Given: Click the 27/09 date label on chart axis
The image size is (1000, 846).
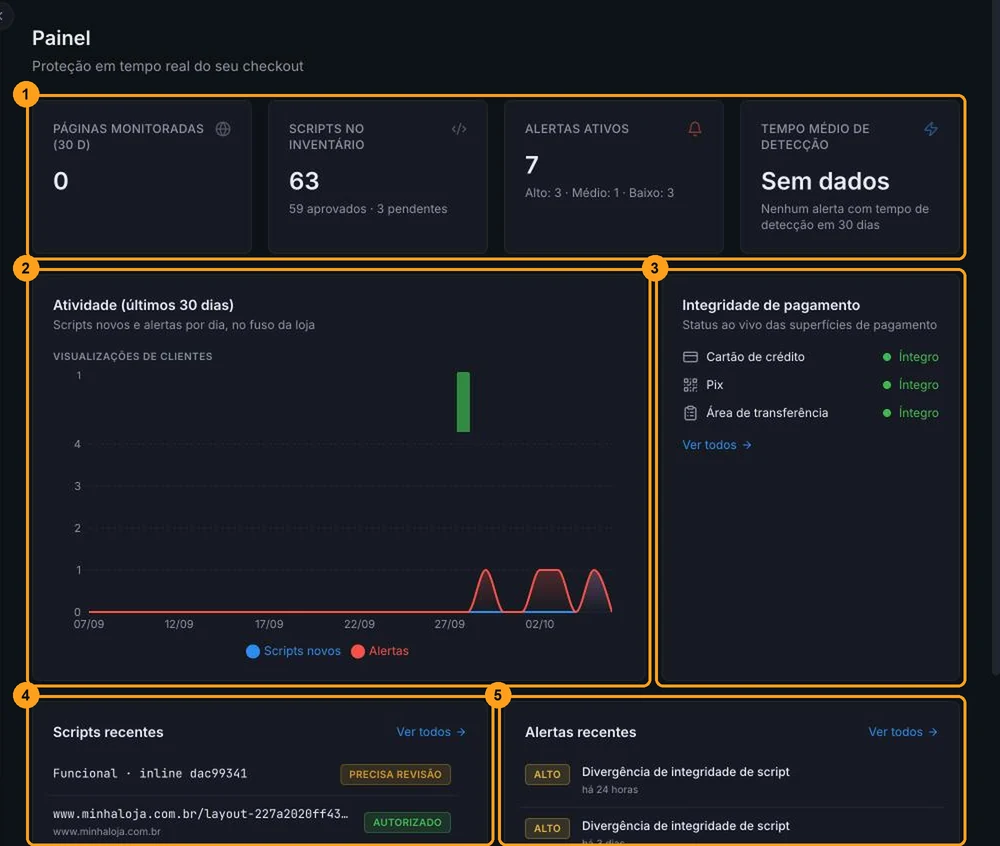Looking at the screenshot, I should (x=450, y=624).
